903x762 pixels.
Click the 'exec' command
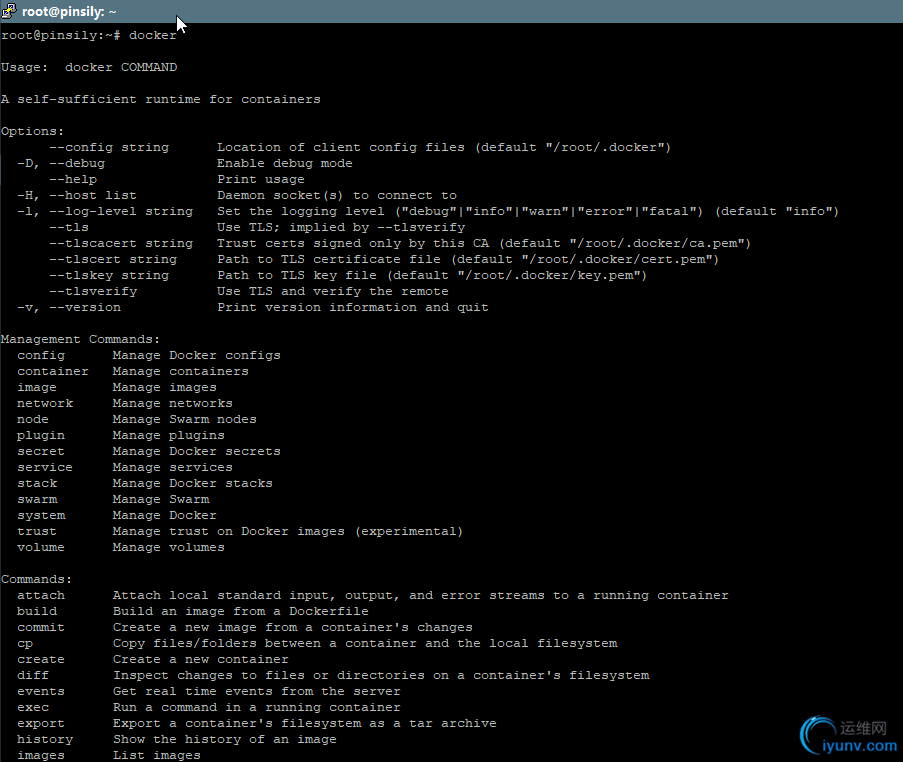click(33, 707)
